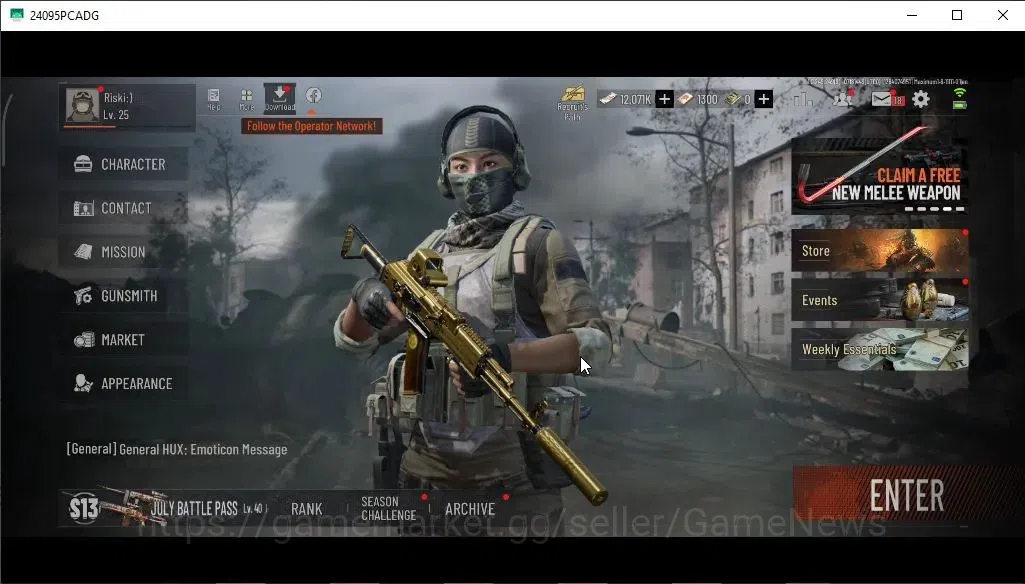
Task: Open the Gunsmith menu
Action: (x=124, y=296)
